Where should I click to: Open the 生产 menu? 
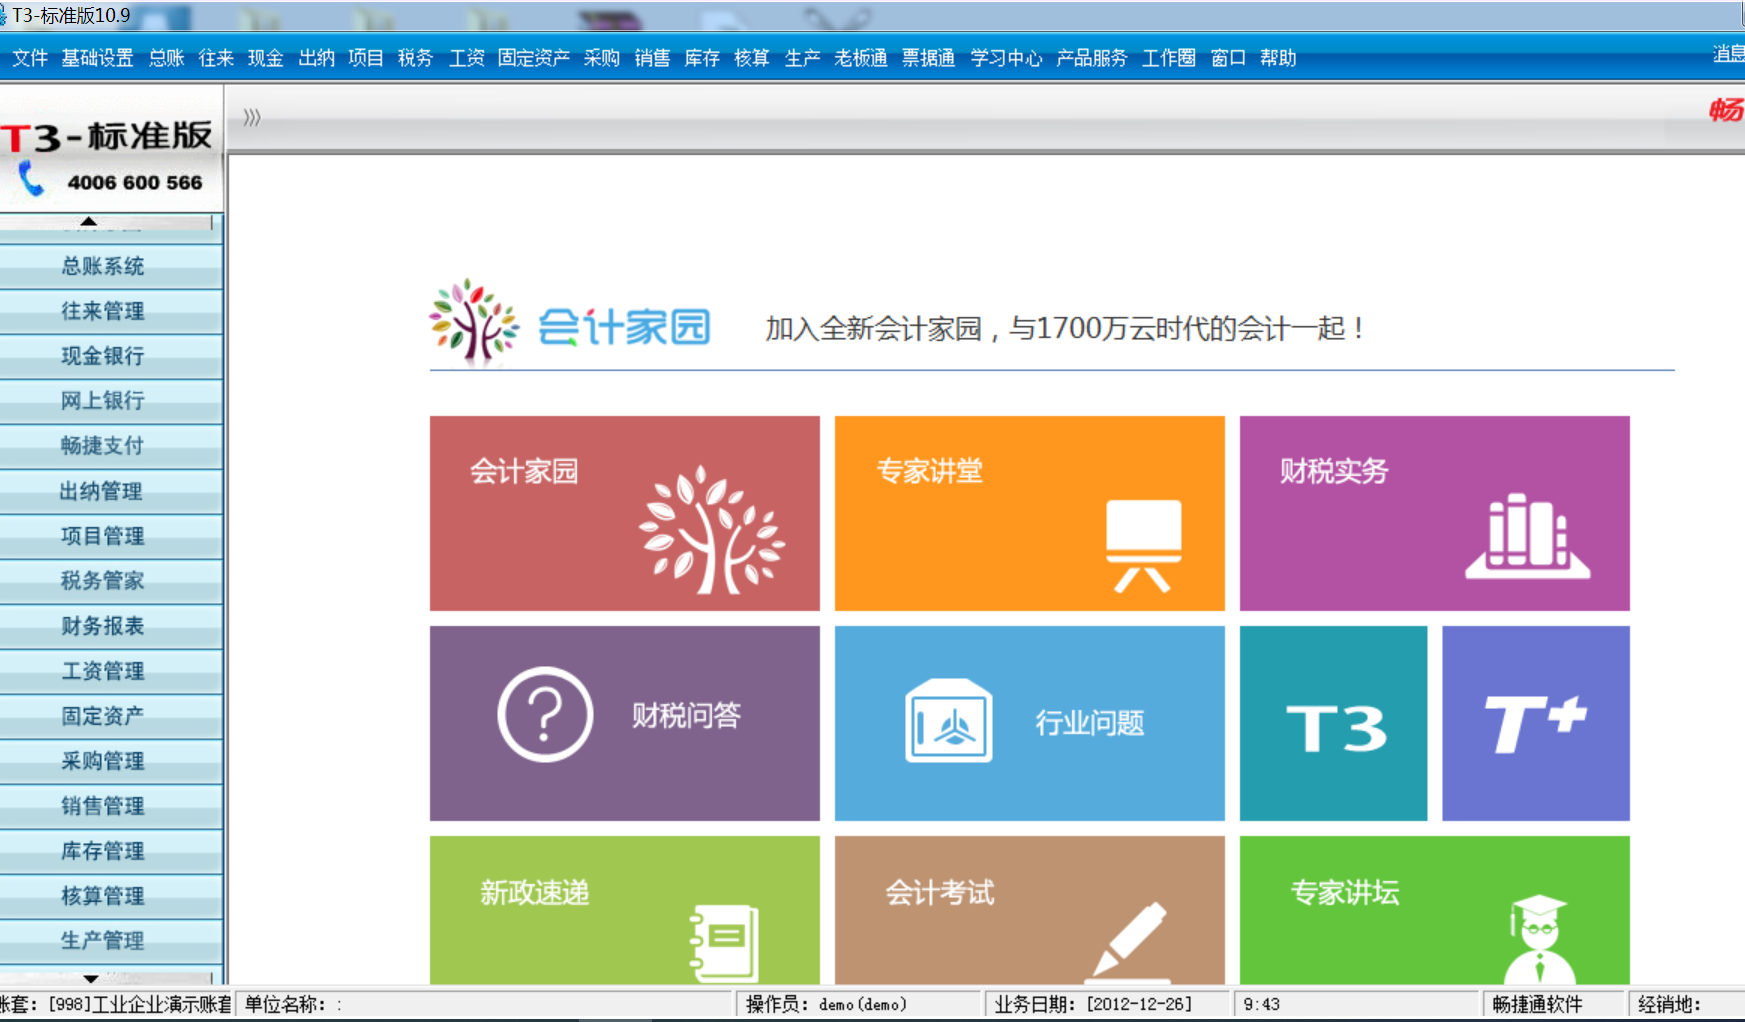802,58
